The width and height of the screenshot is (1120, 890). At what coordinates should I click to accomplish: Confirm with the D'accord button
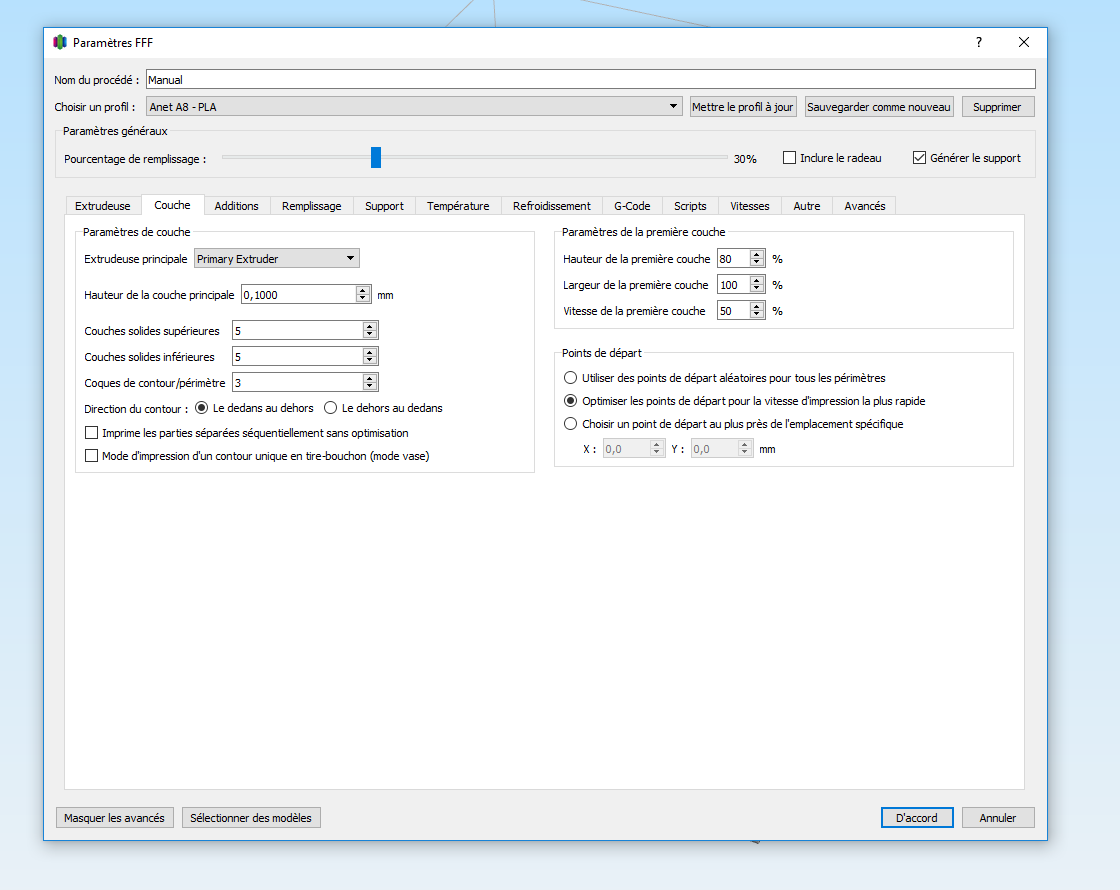(x=916, y=818)
